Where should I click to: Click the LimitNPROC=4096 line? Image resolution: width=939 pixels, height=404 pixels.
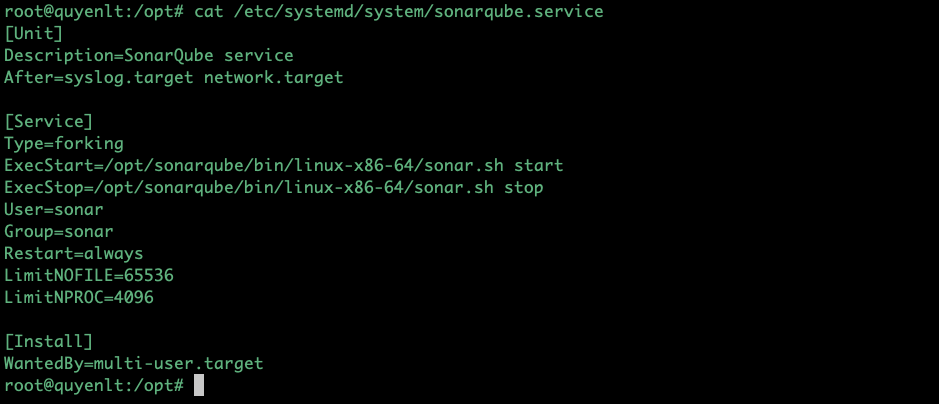tap(79, 298)
